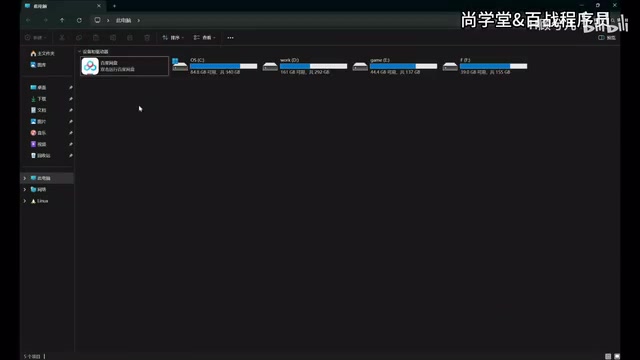The width and height of the screenshot is (640, 360).
Task: Expand Linux in the navigation tree
Action: [25, 201]
